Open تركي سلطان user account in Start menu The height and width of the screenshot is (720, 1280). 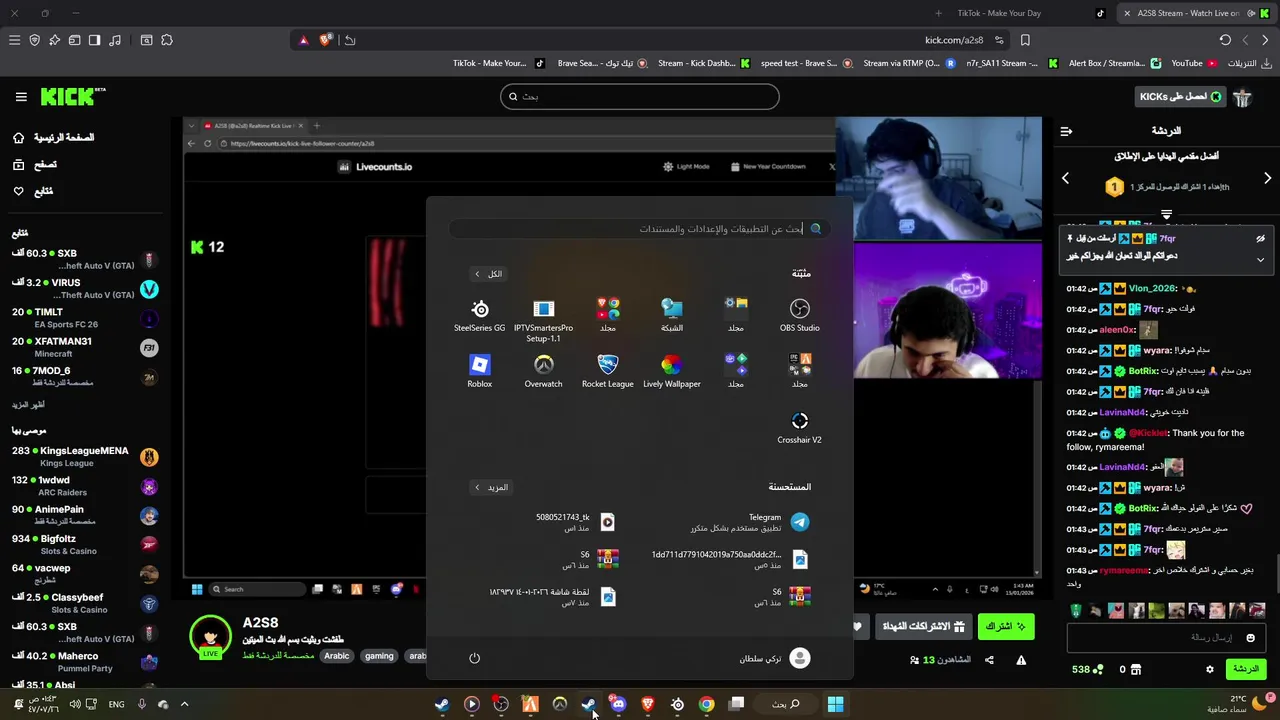coord(775,658)
